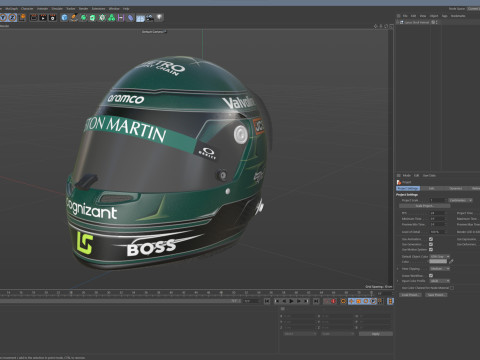This screenshot has height=360, width=480.
Task: Expand the Input Color Profile arrow
Action: coord(398,281)
